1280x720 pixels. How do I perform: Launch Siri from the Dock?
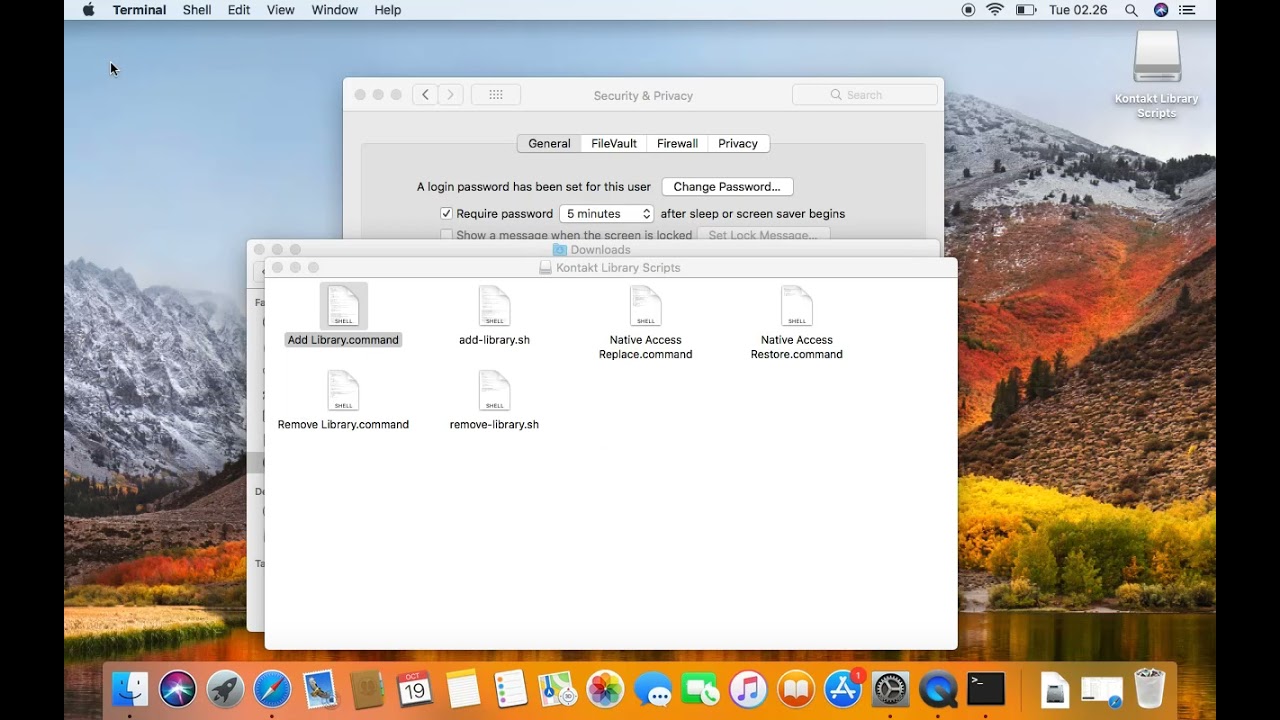click(x=178, y=689)
